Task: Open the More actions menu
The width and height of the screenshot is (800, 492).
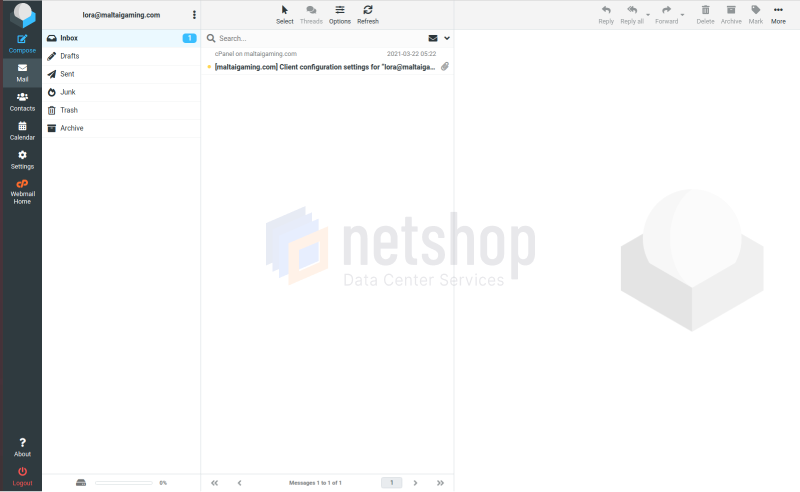Action: 778,15
